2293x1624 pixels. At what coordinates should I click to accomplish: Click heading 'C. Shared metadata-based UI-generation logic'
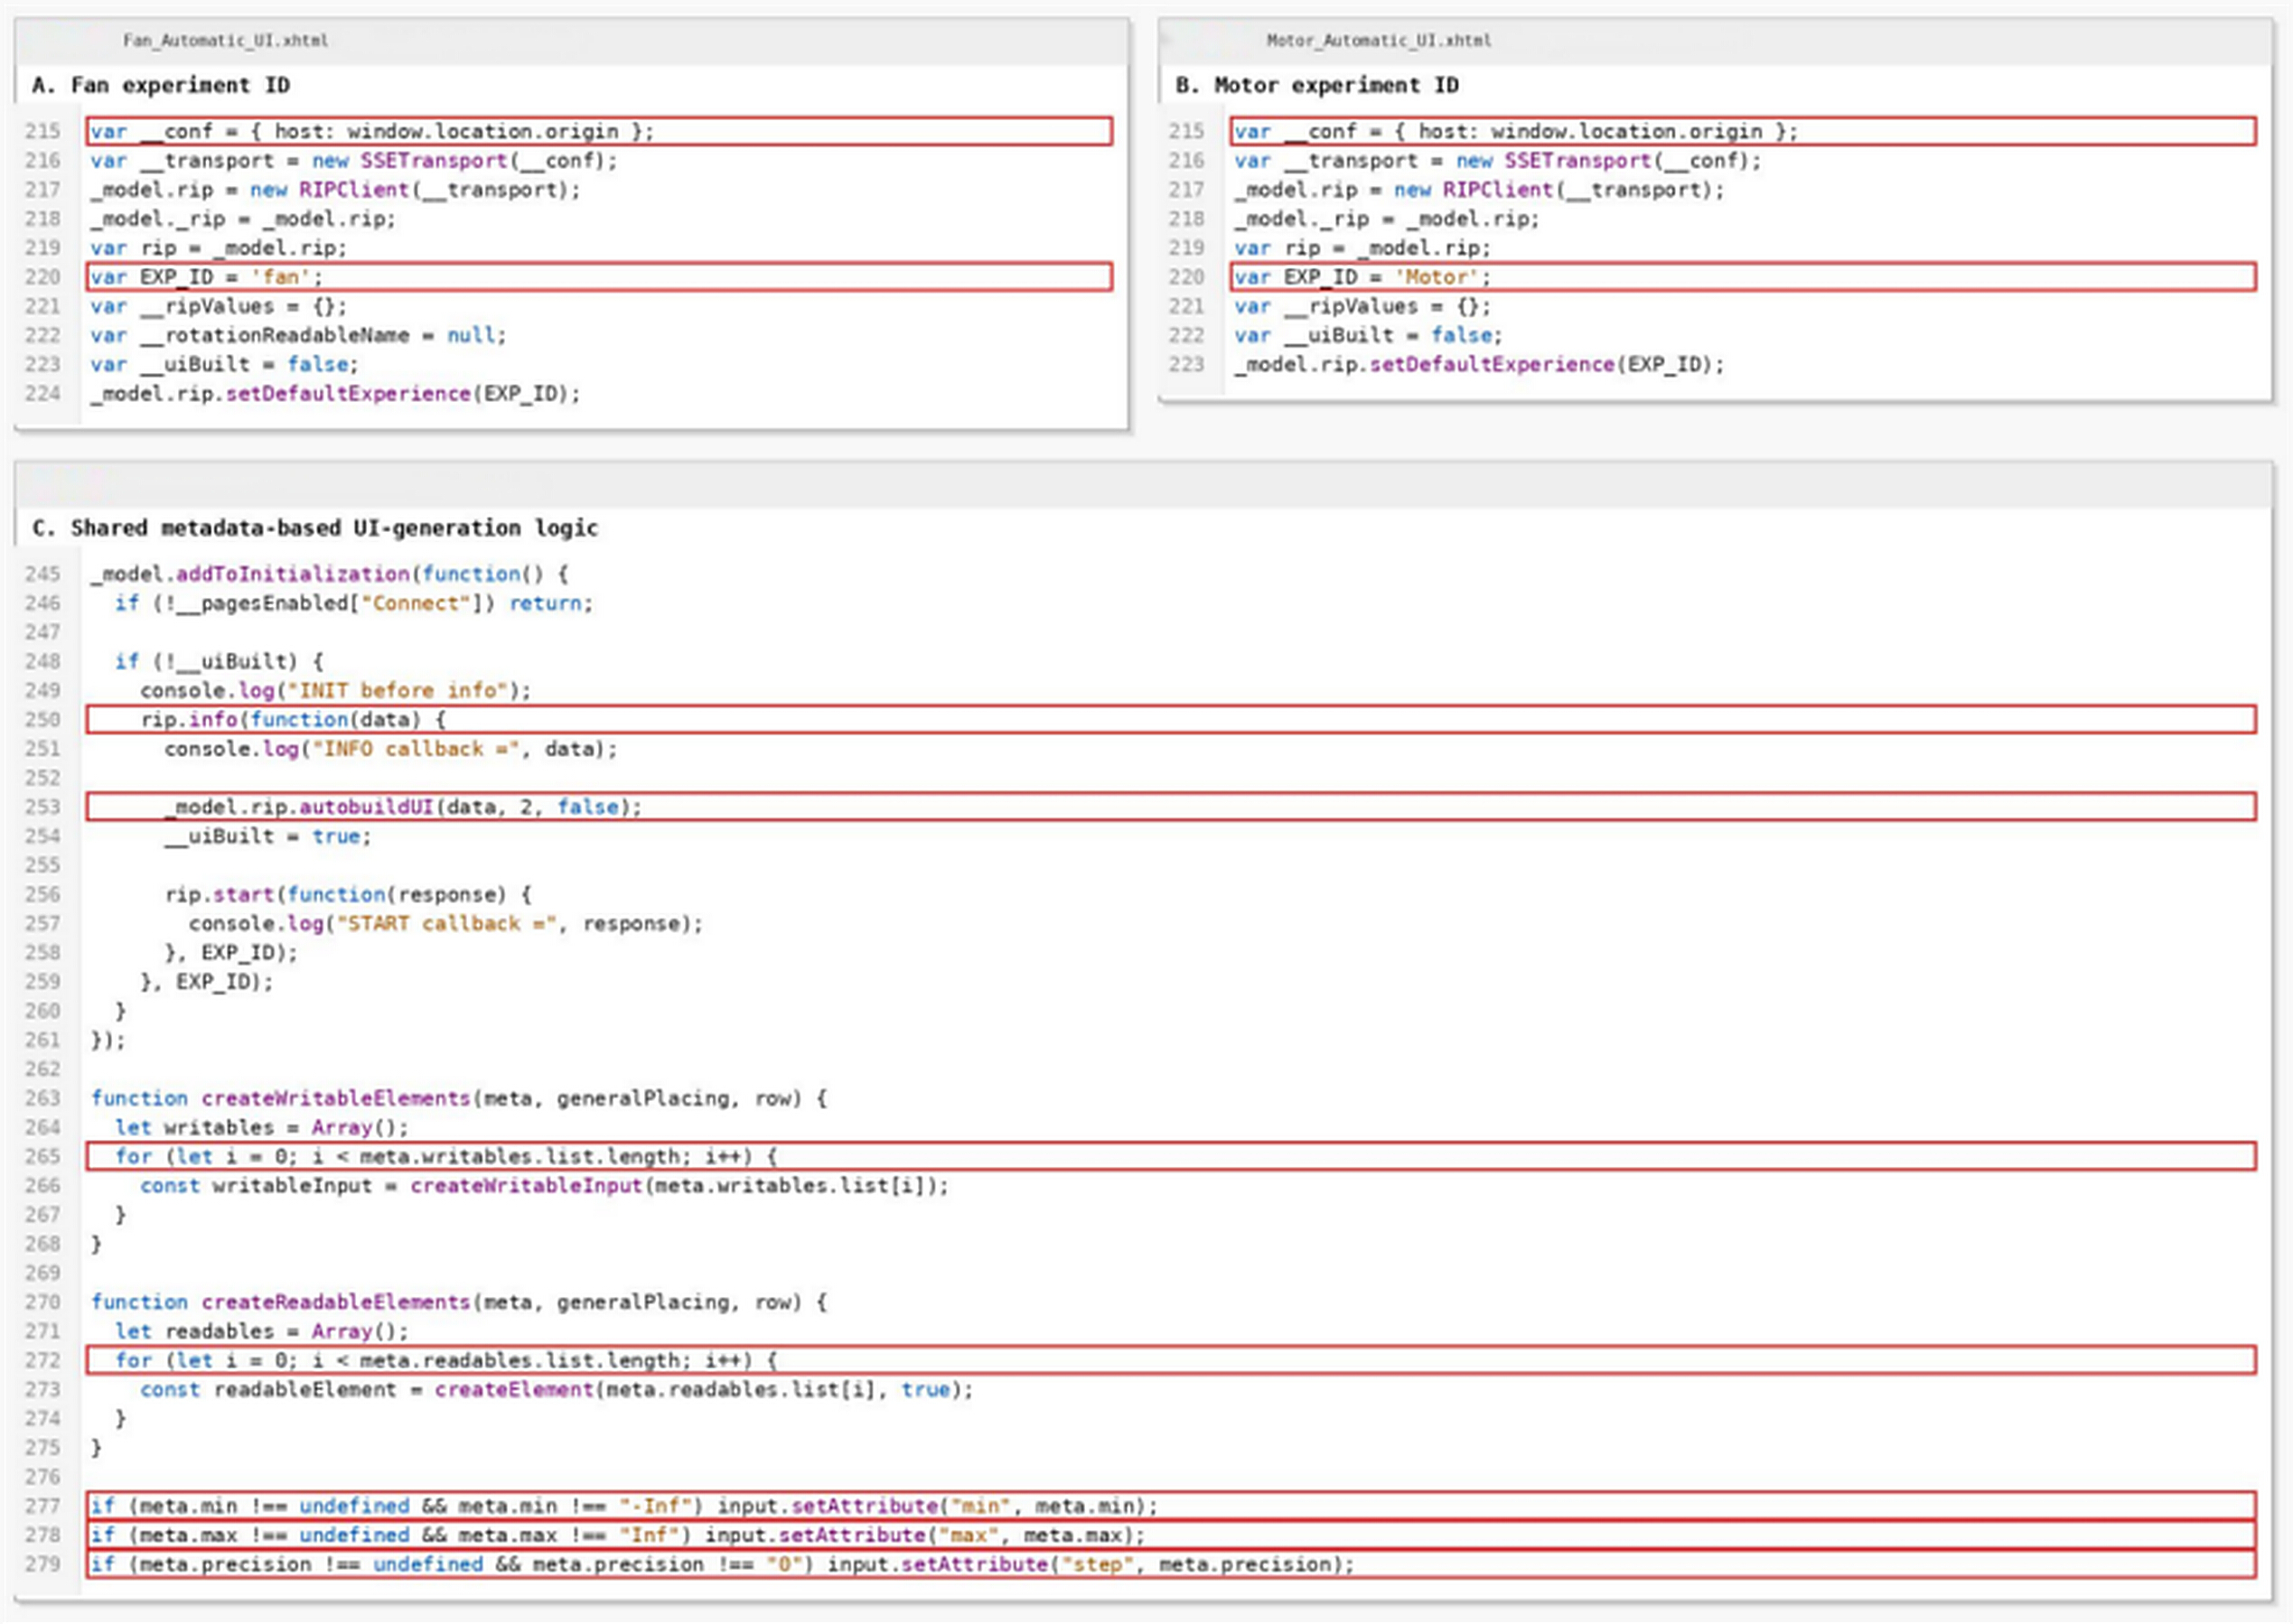(315, 528)
